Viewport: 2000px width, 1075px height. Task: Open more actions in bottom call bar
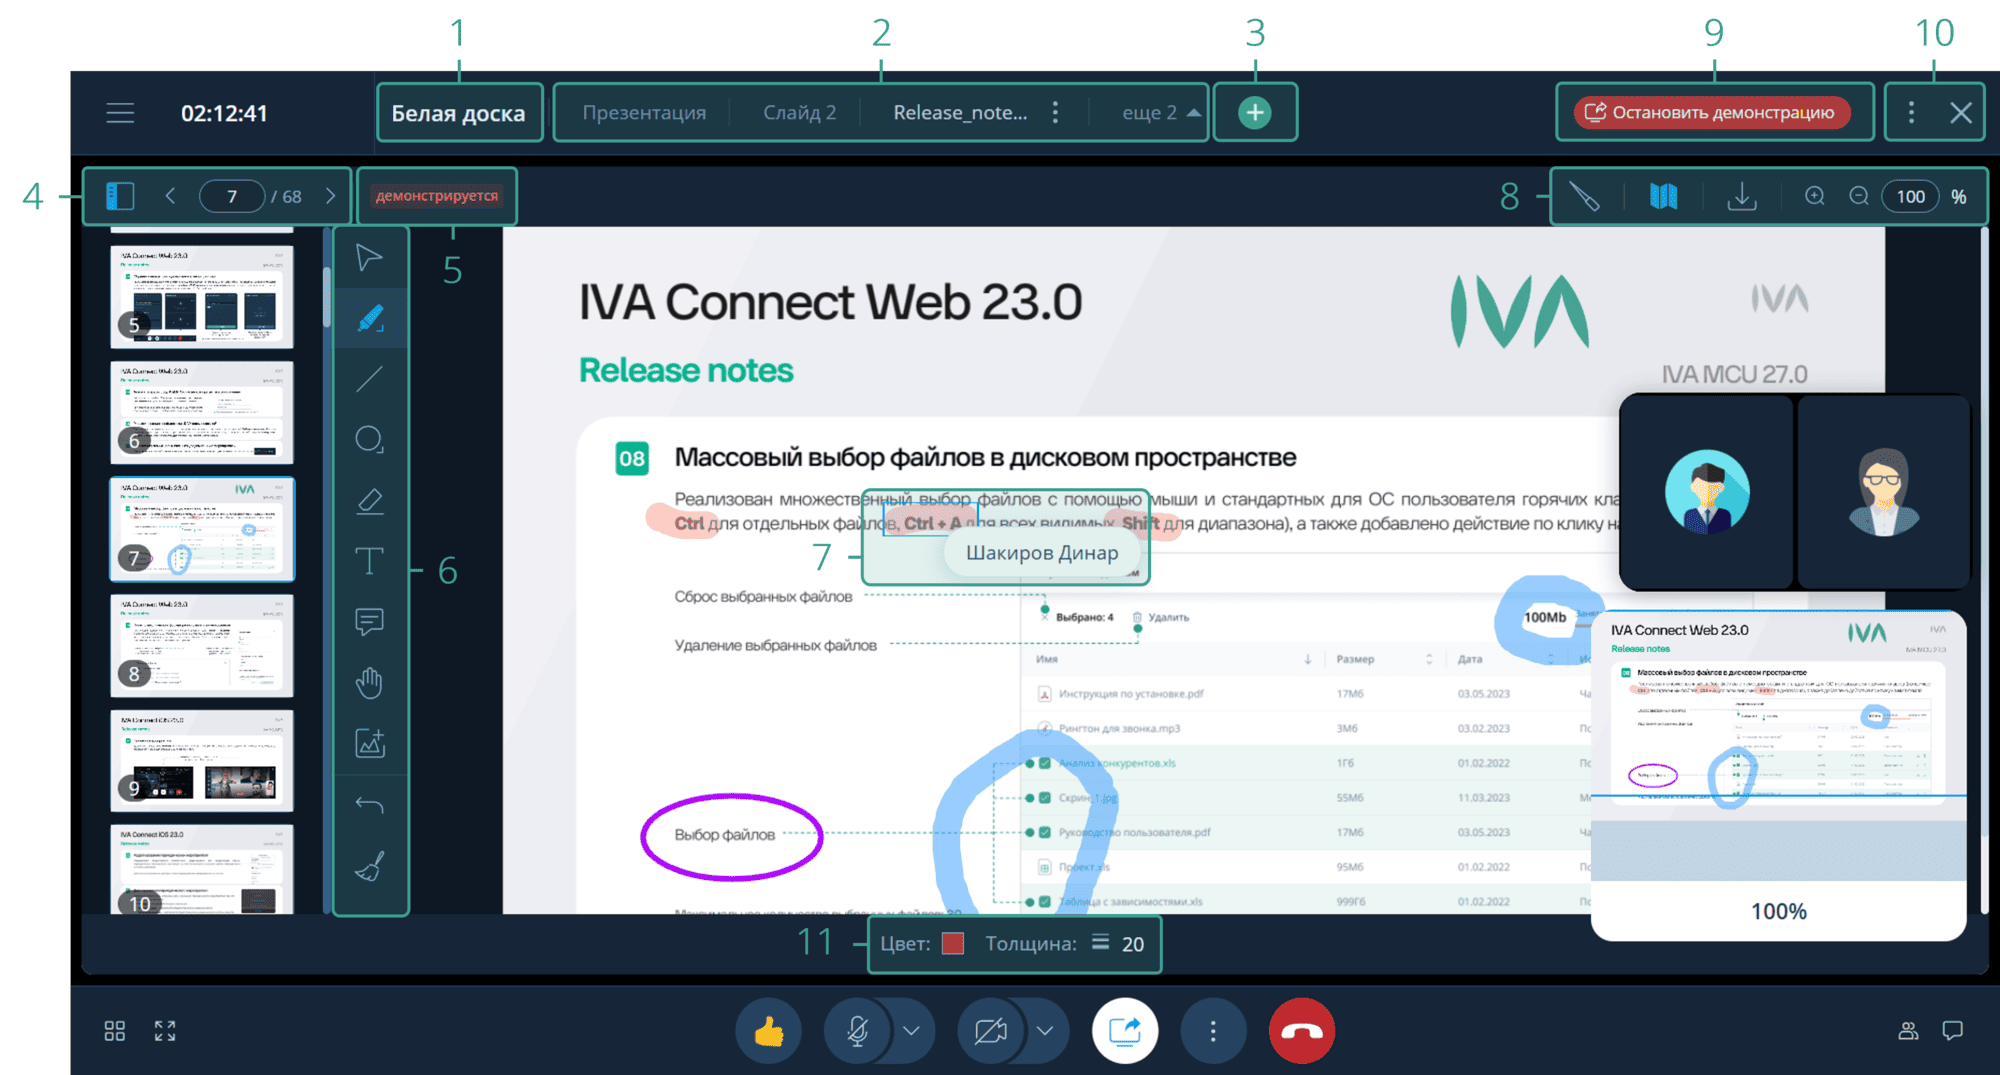1213,1031
